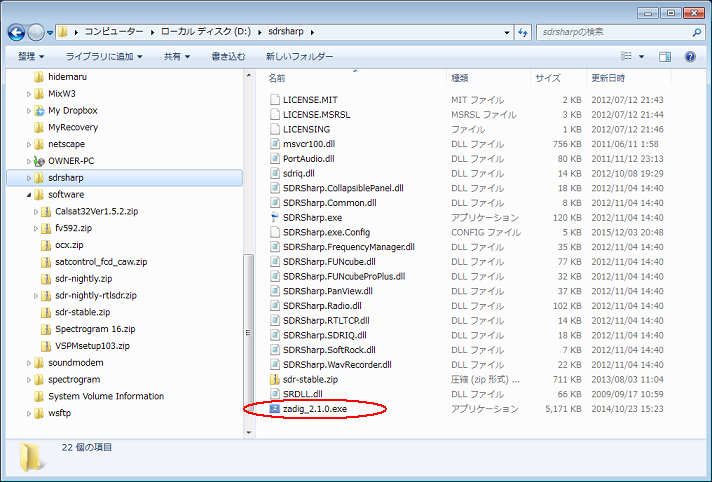
Task: Select the SDRSharp.RTLTCP.dll icon
Action: tap(275, 321)
